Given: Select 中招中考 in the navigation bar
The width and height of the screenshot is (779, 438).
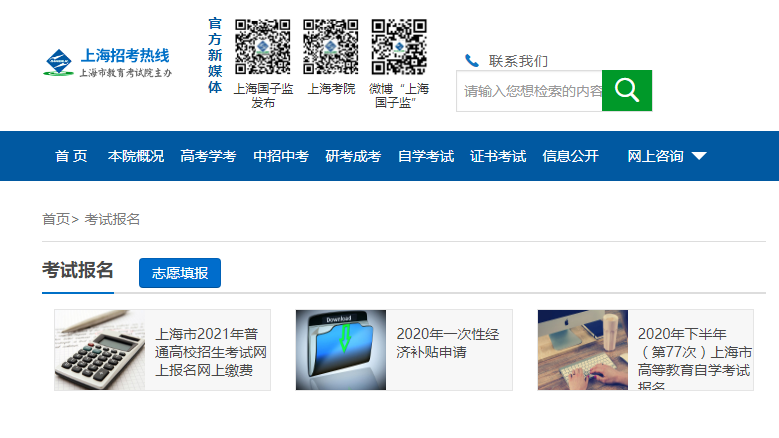Looking at the screenshot, I should 281,156.
